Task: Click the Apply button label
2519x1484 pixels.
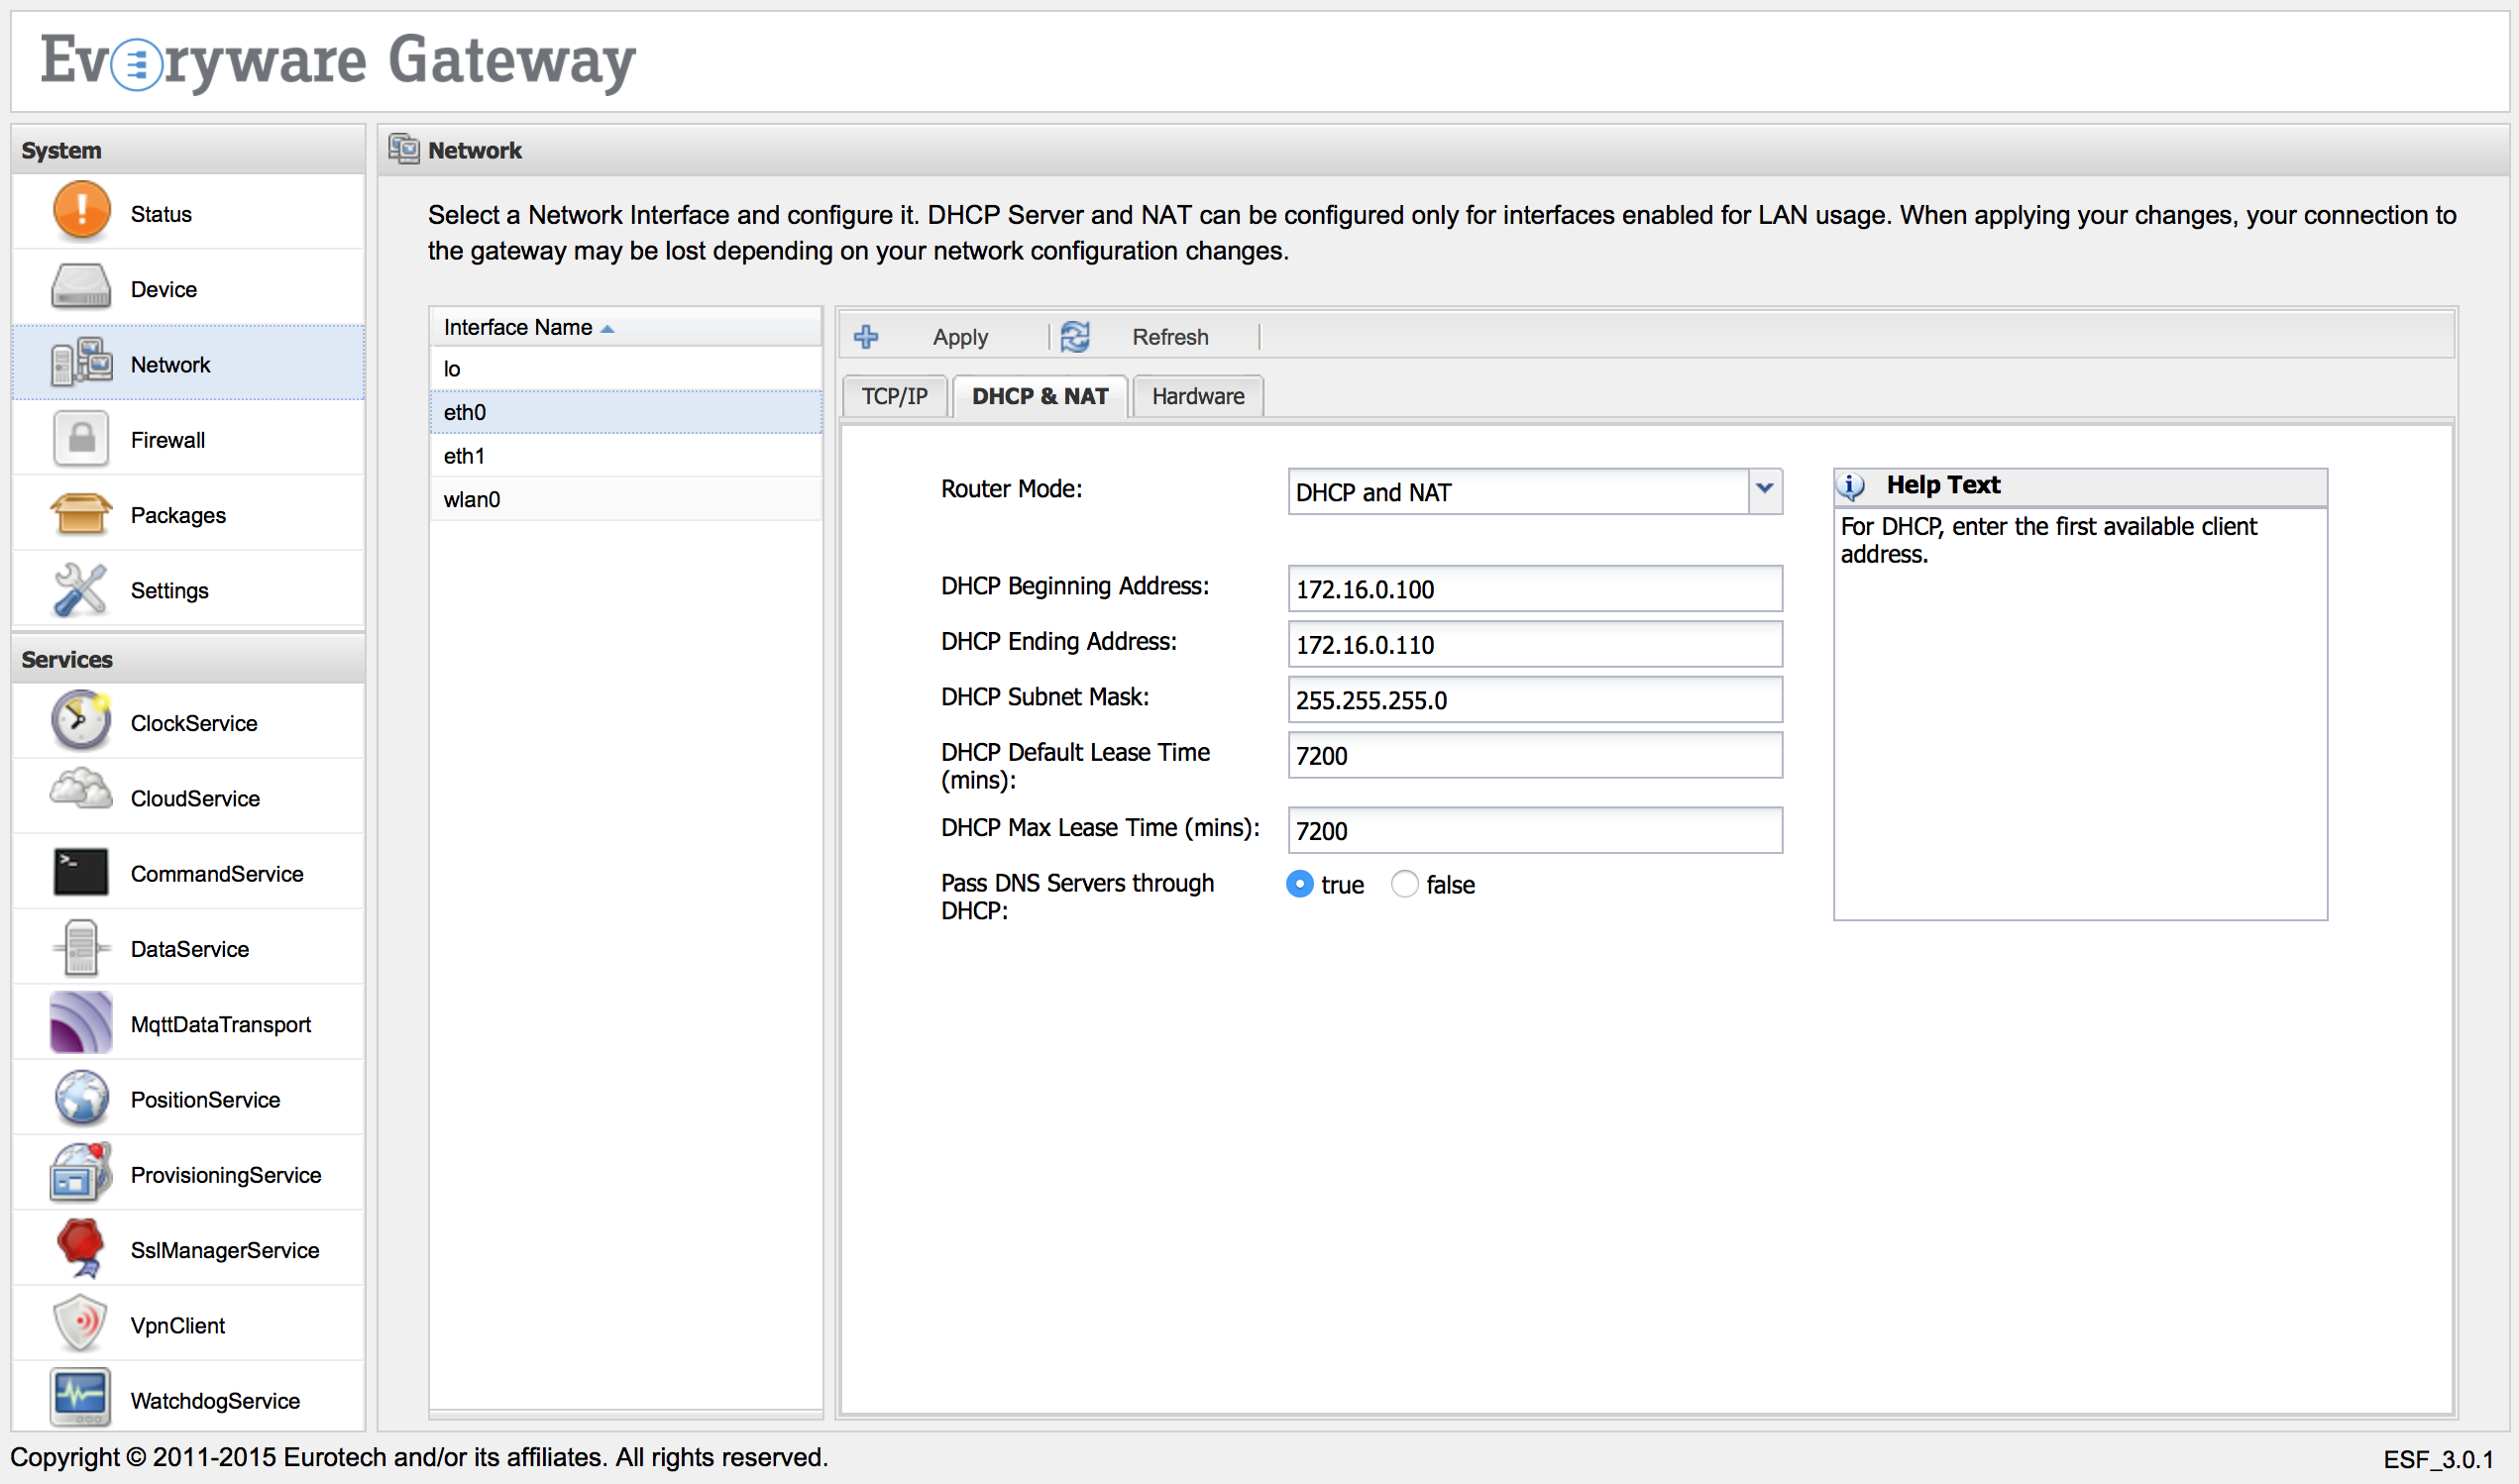Action: [960, 337]
